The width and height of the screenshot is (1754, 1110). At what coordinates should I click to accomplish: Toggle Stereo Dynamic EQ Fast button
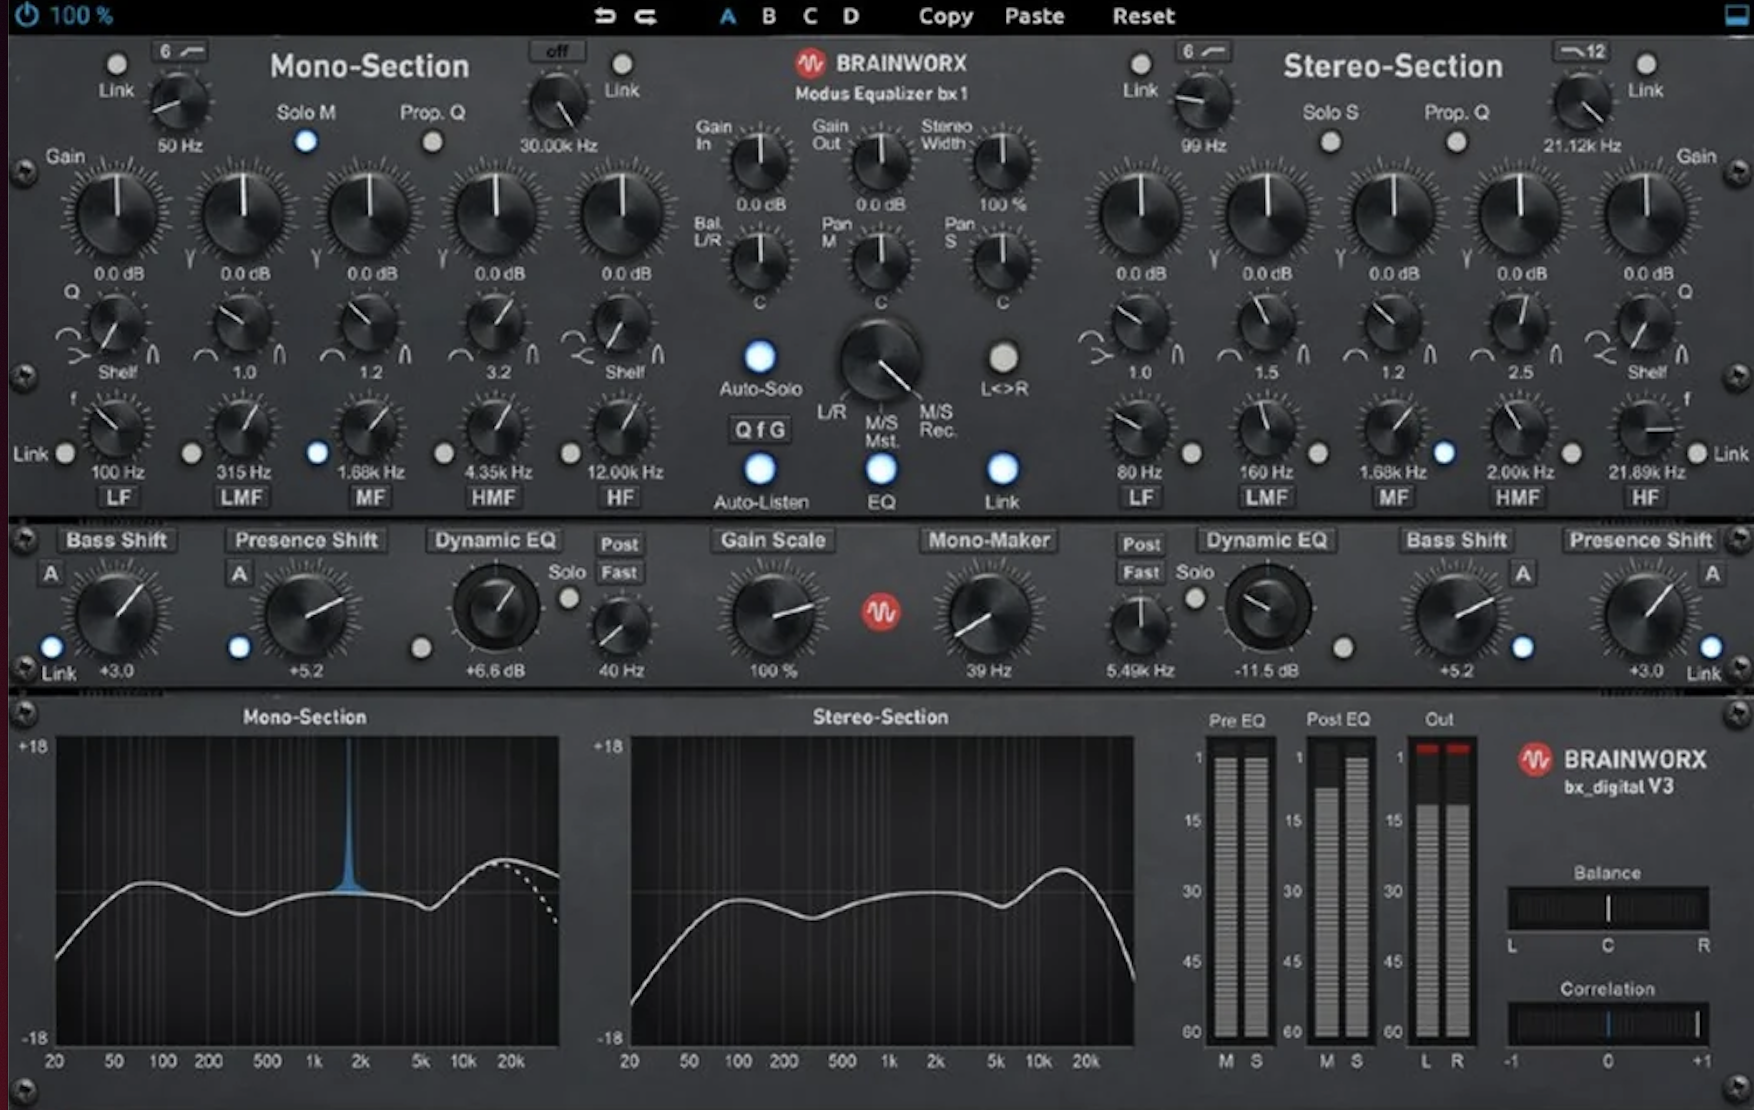(x=1141, y=572)
